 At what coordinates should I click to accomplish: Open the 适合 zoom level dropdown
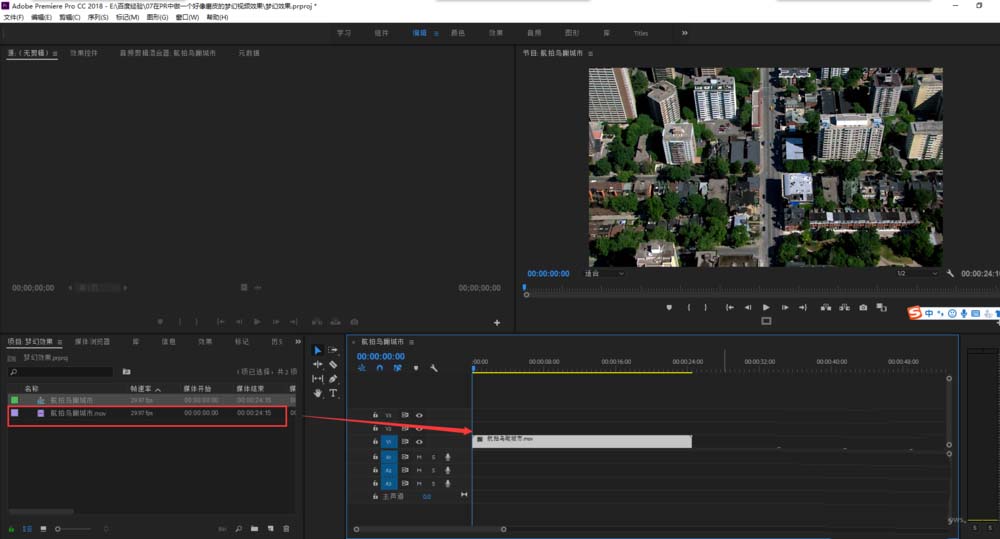(x=605, y=273)
